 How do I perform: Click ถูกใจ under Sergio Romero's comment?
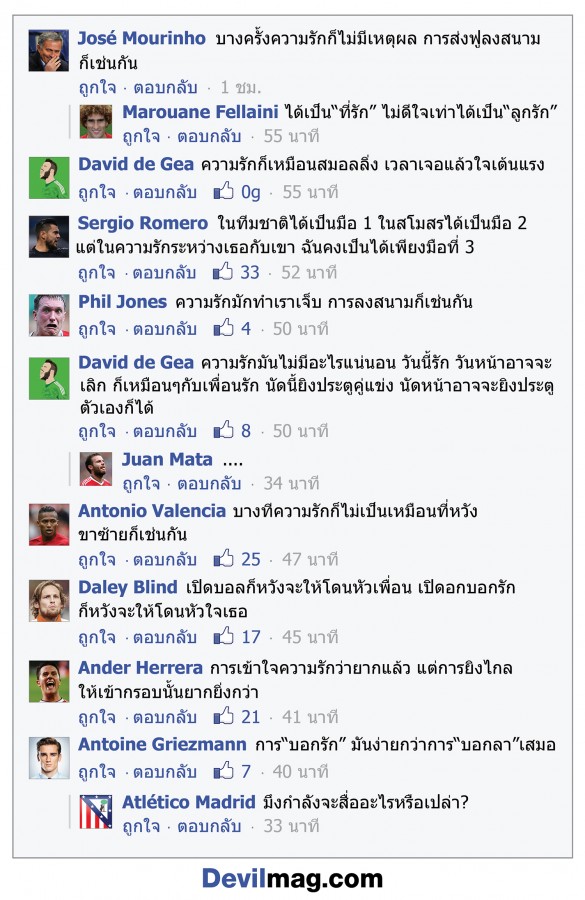pyautogui.click(x=97, y=272)
